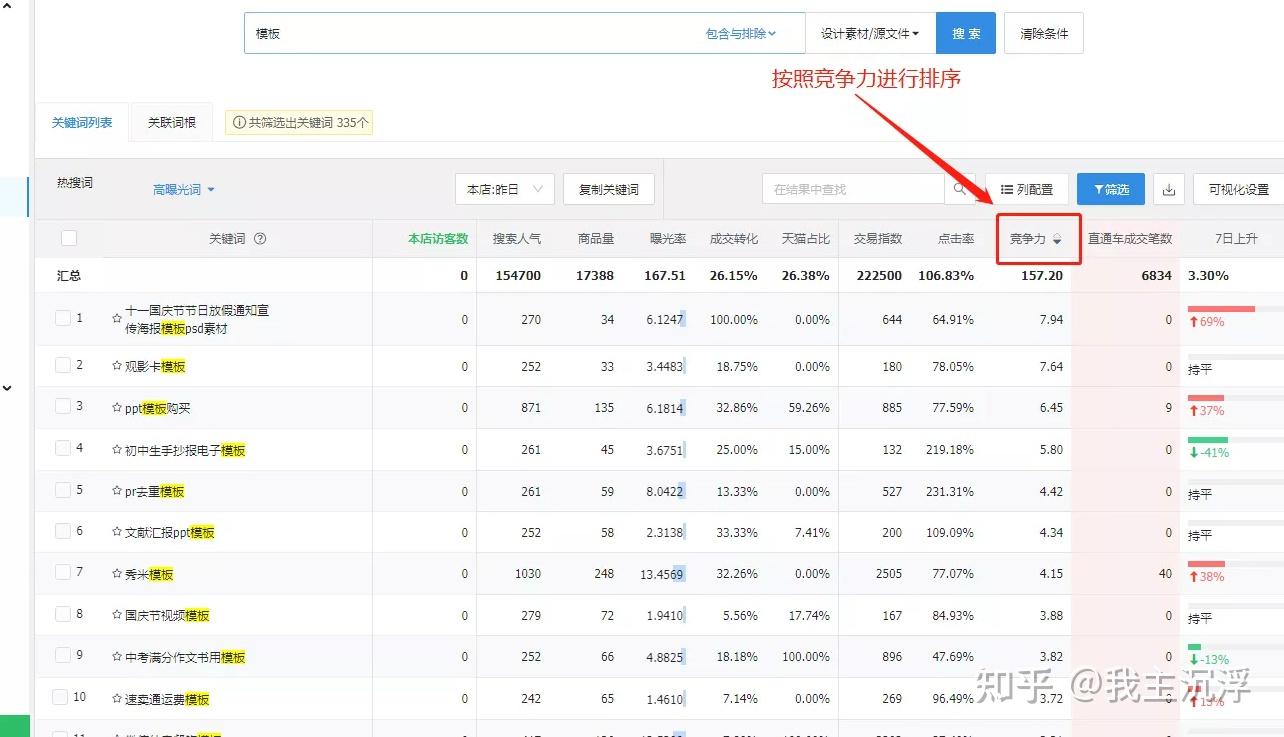Star the pr去重模板 keyword

pyautogui.click(x=117, y=491)
